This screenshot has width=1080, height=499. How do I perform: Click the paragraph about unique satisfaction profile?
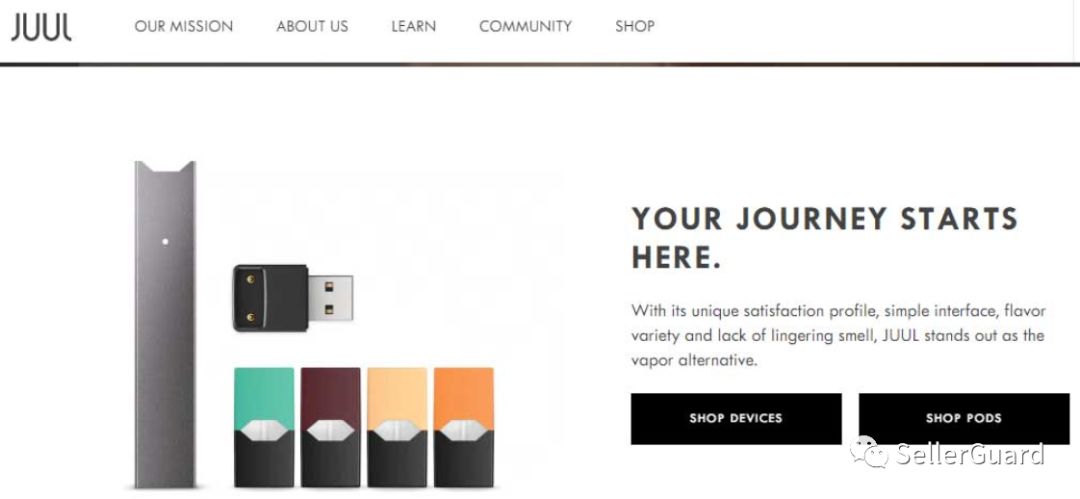(x=838, y=336)
